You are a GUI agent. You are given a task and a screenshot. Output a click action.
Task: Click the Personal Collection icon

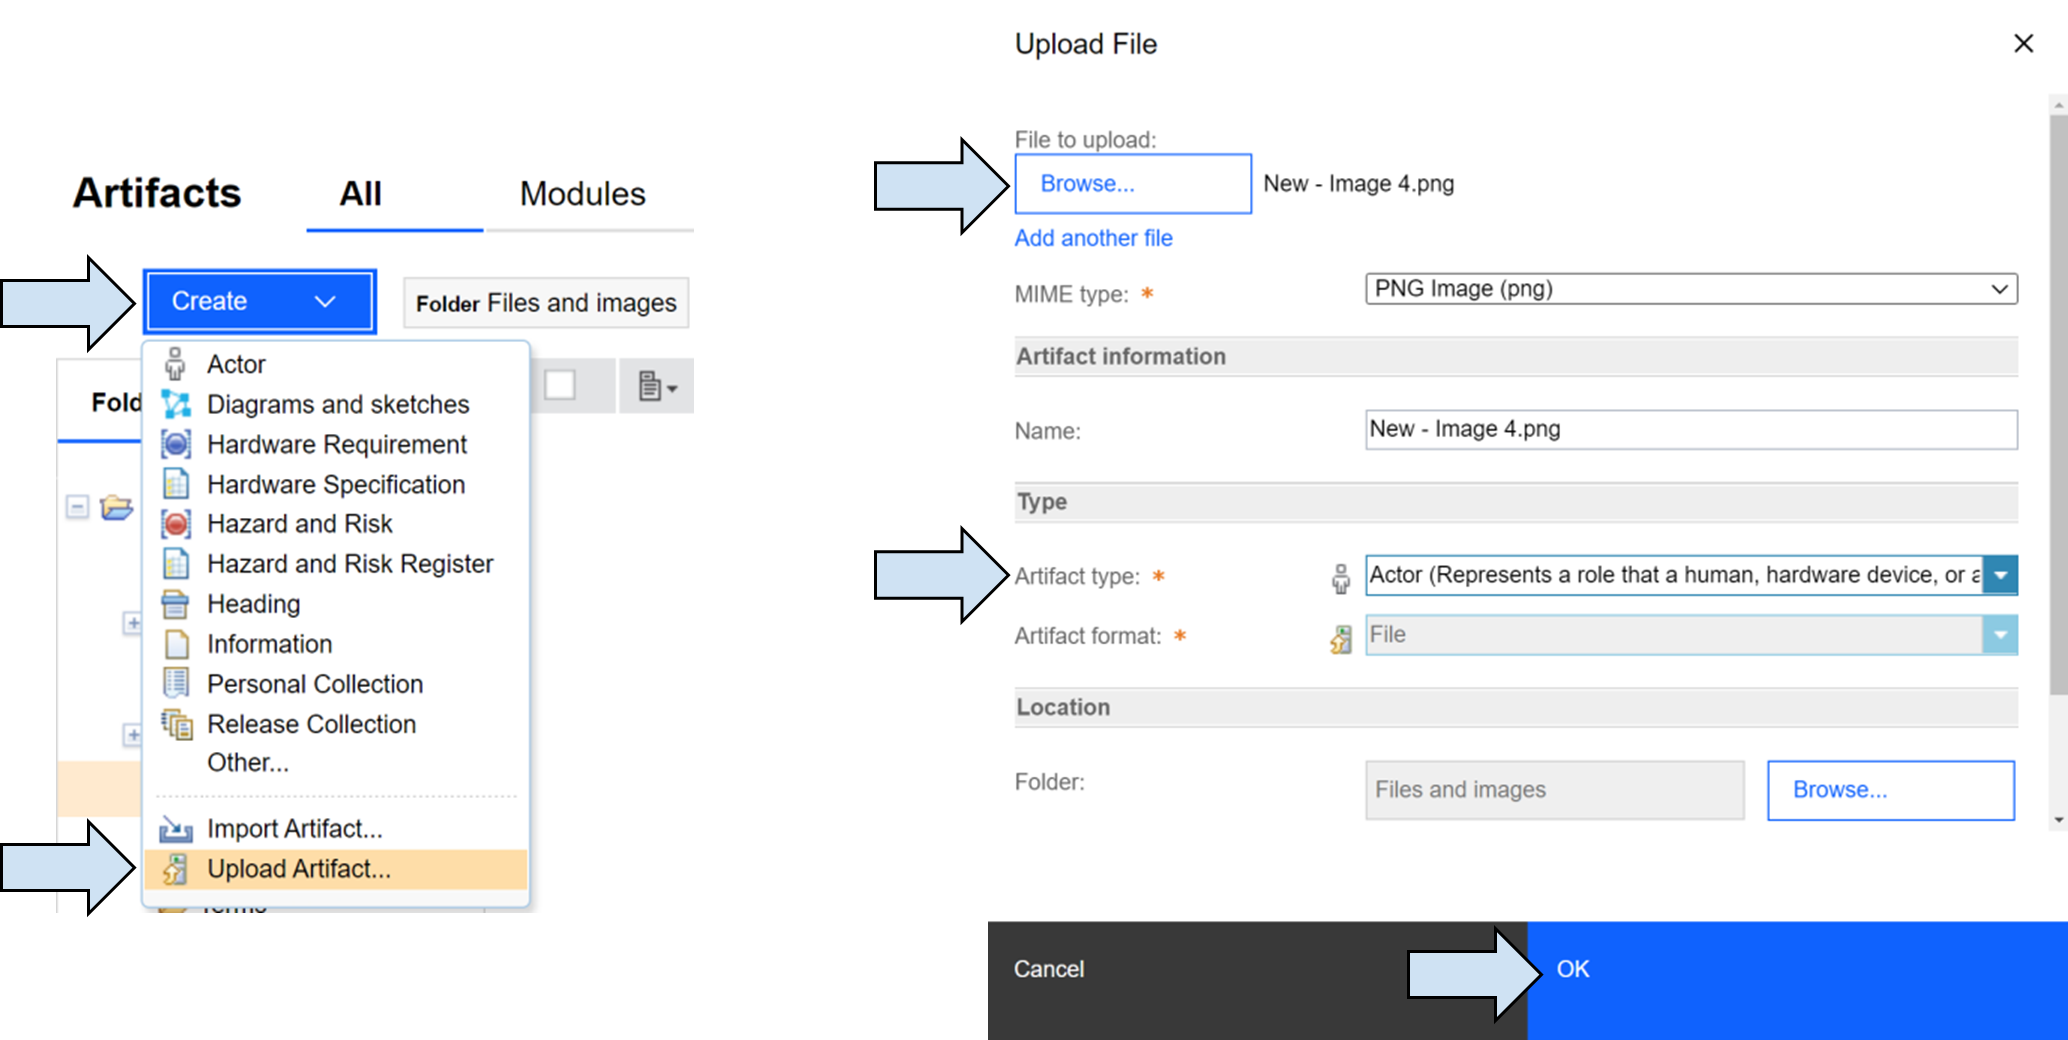click(x=176, y=684)
